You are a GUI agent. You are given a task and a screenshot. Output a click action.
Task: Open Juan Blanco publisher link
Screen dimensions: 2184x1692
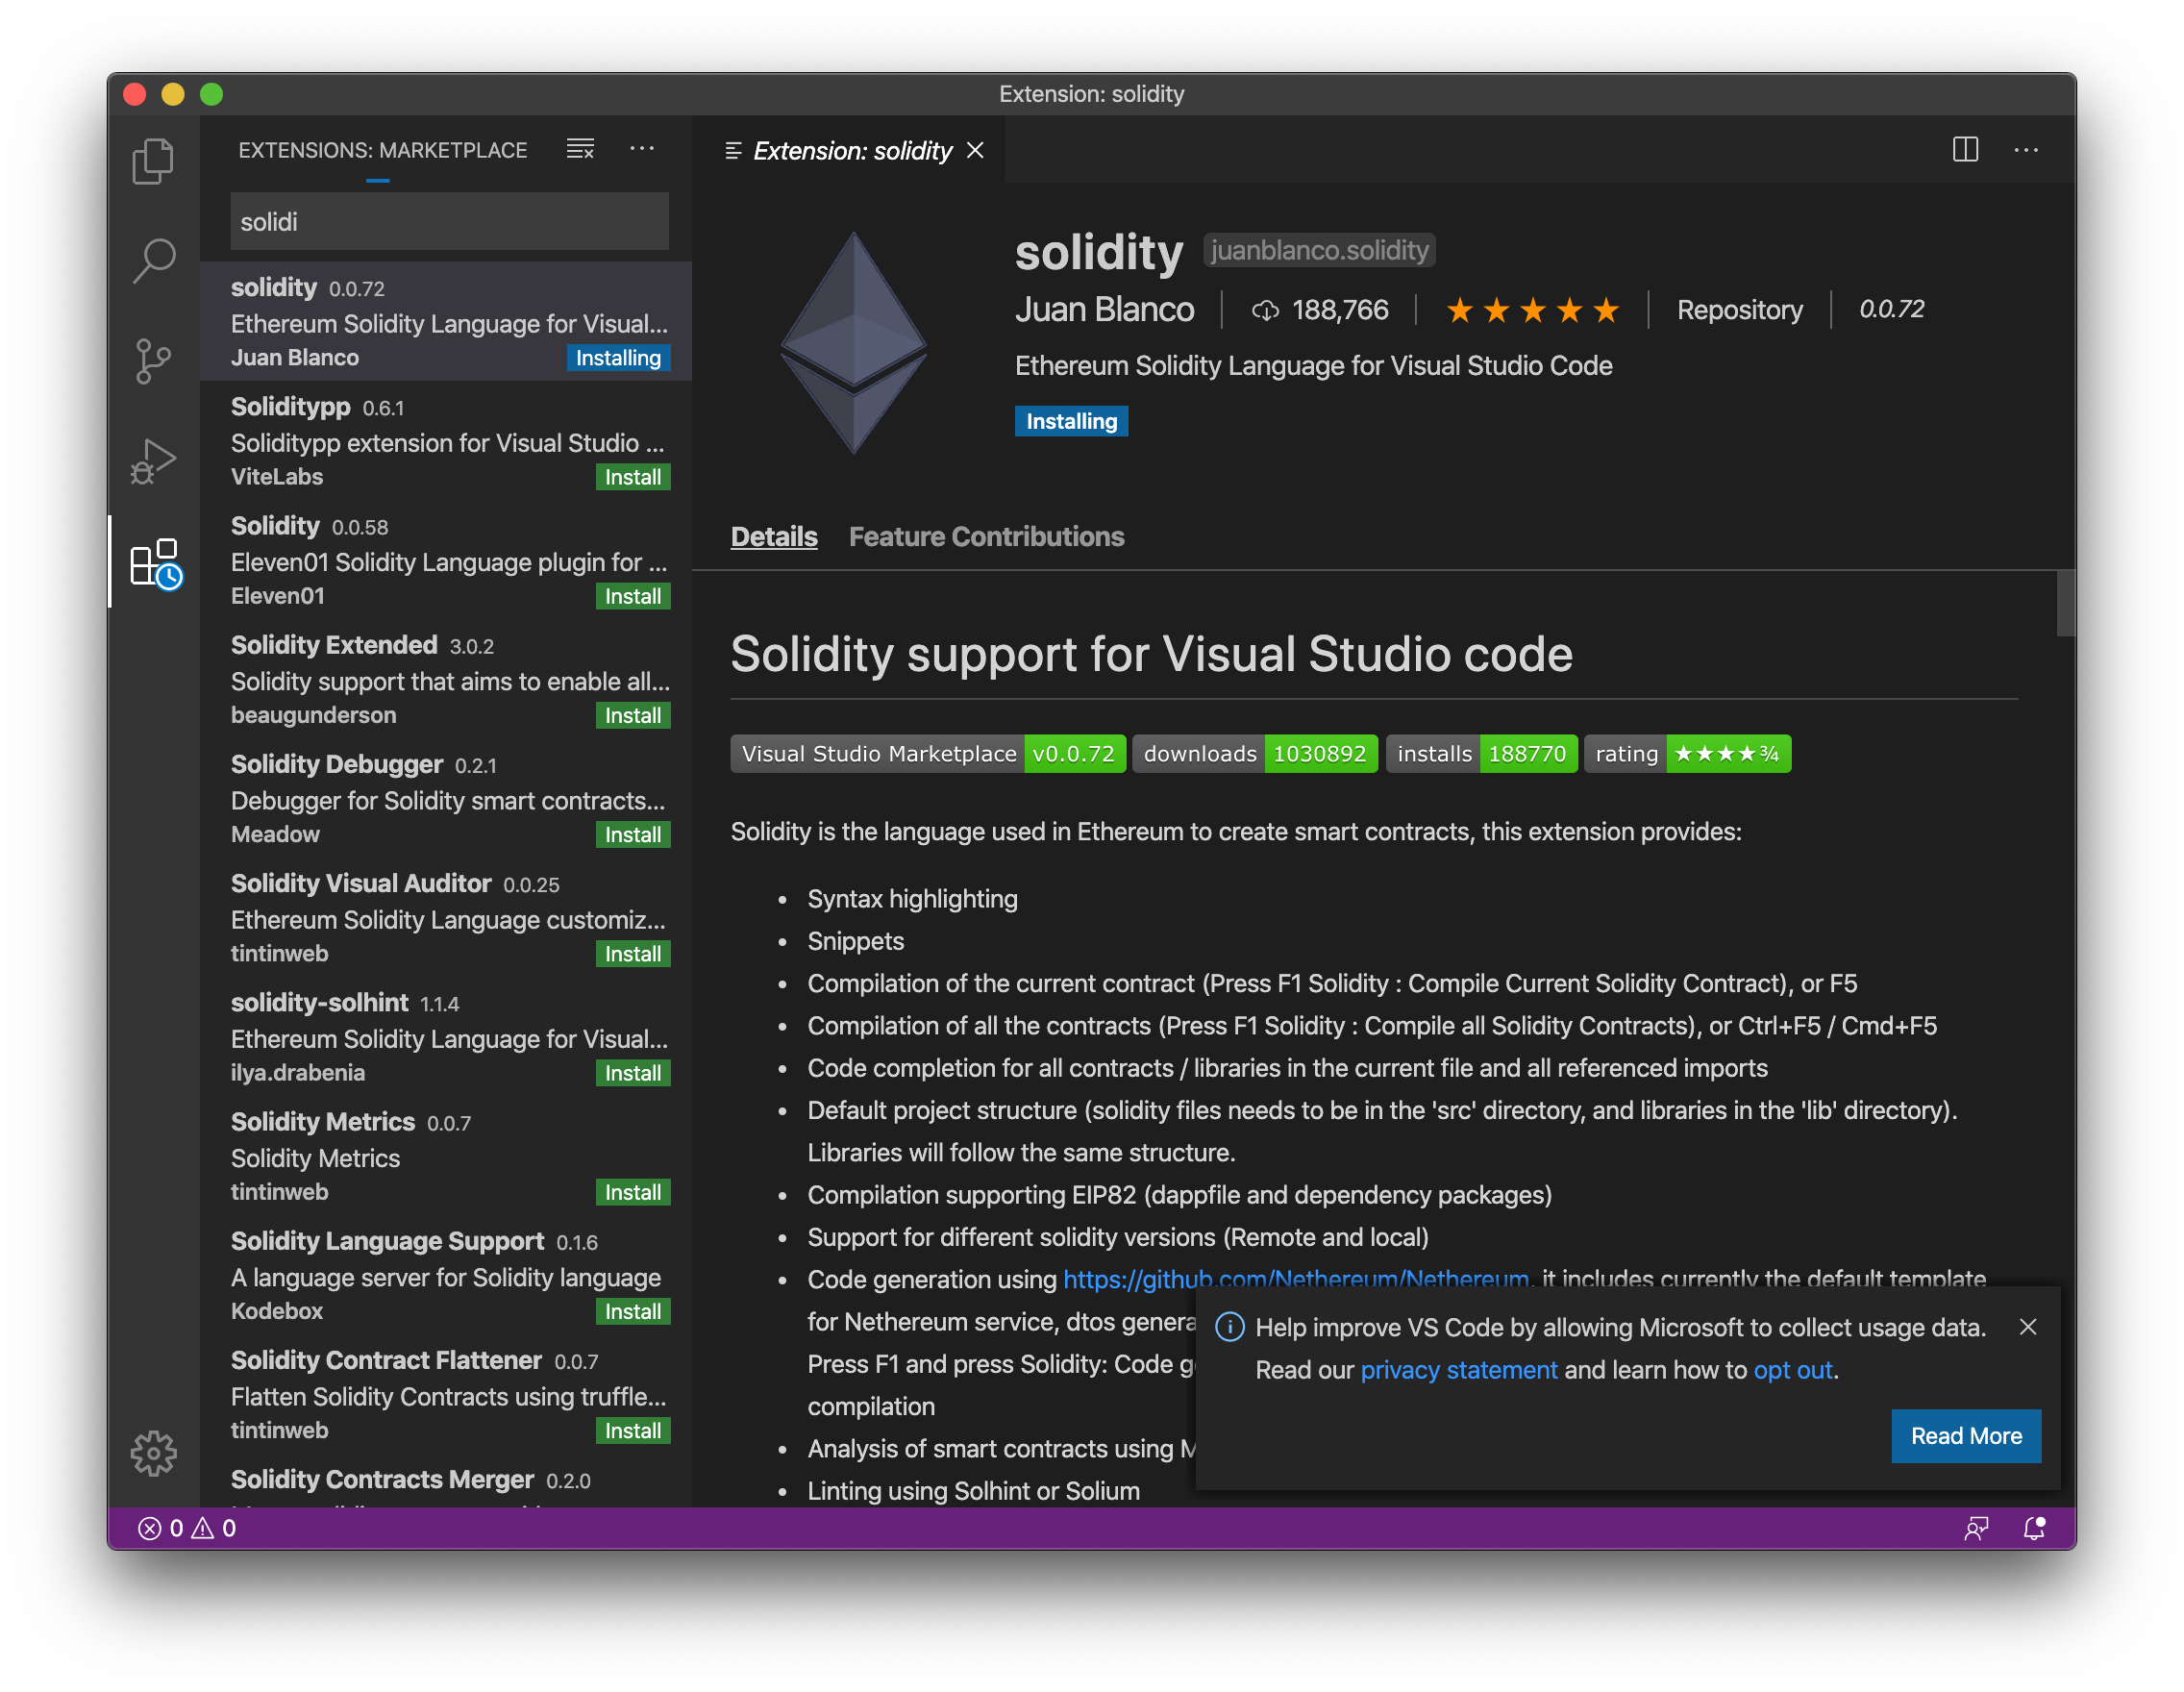click(x=1104, y=310)
